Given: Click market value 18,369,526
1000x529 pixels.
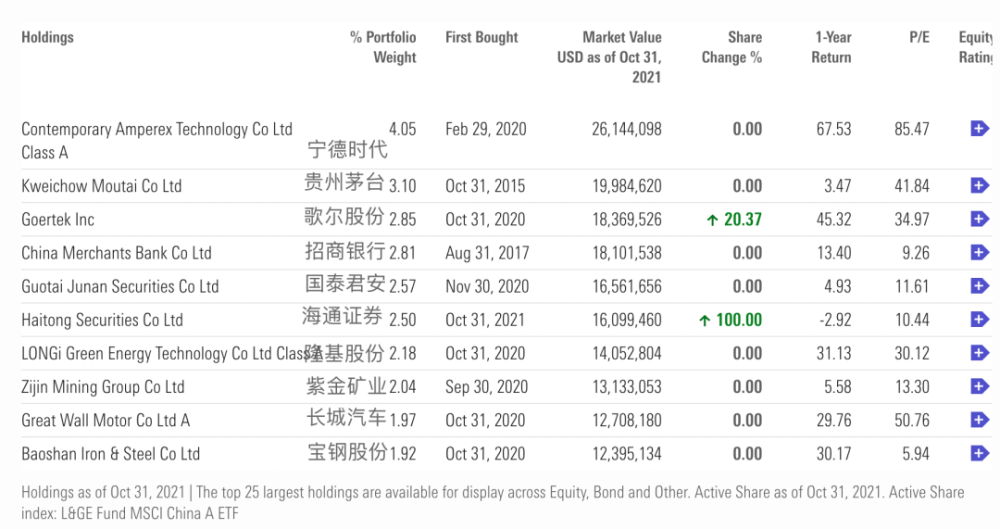Looking at the screenshot, I should tap(626, 220).
